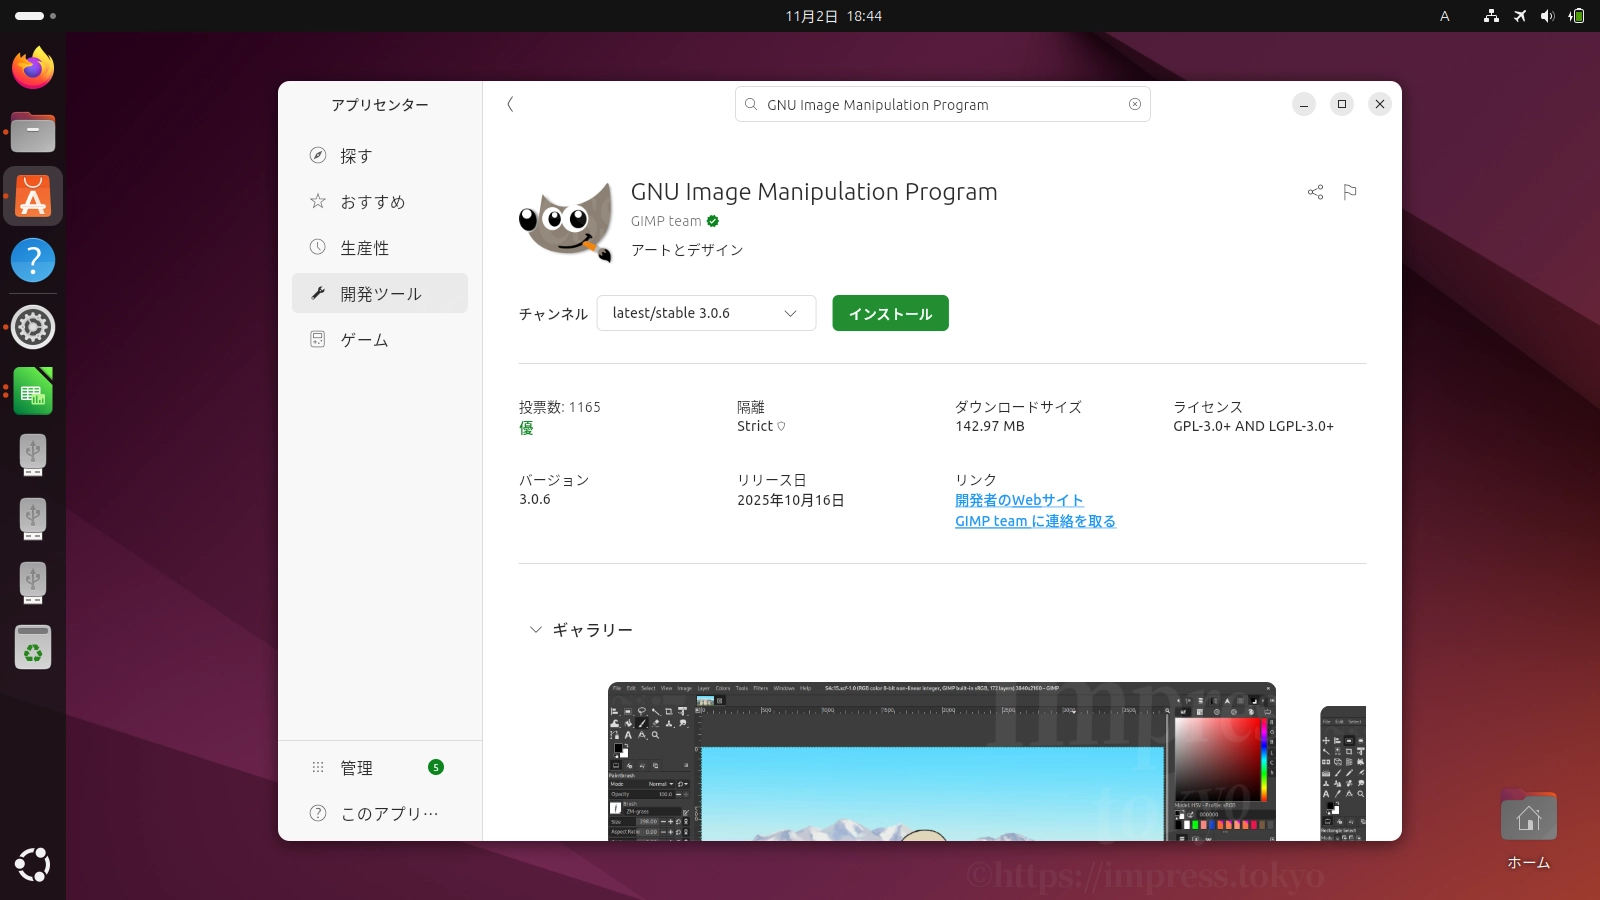Open the ゲーム category
Image resolution: width=1600 pixels, height=900 pixels.
pos(380,340)
